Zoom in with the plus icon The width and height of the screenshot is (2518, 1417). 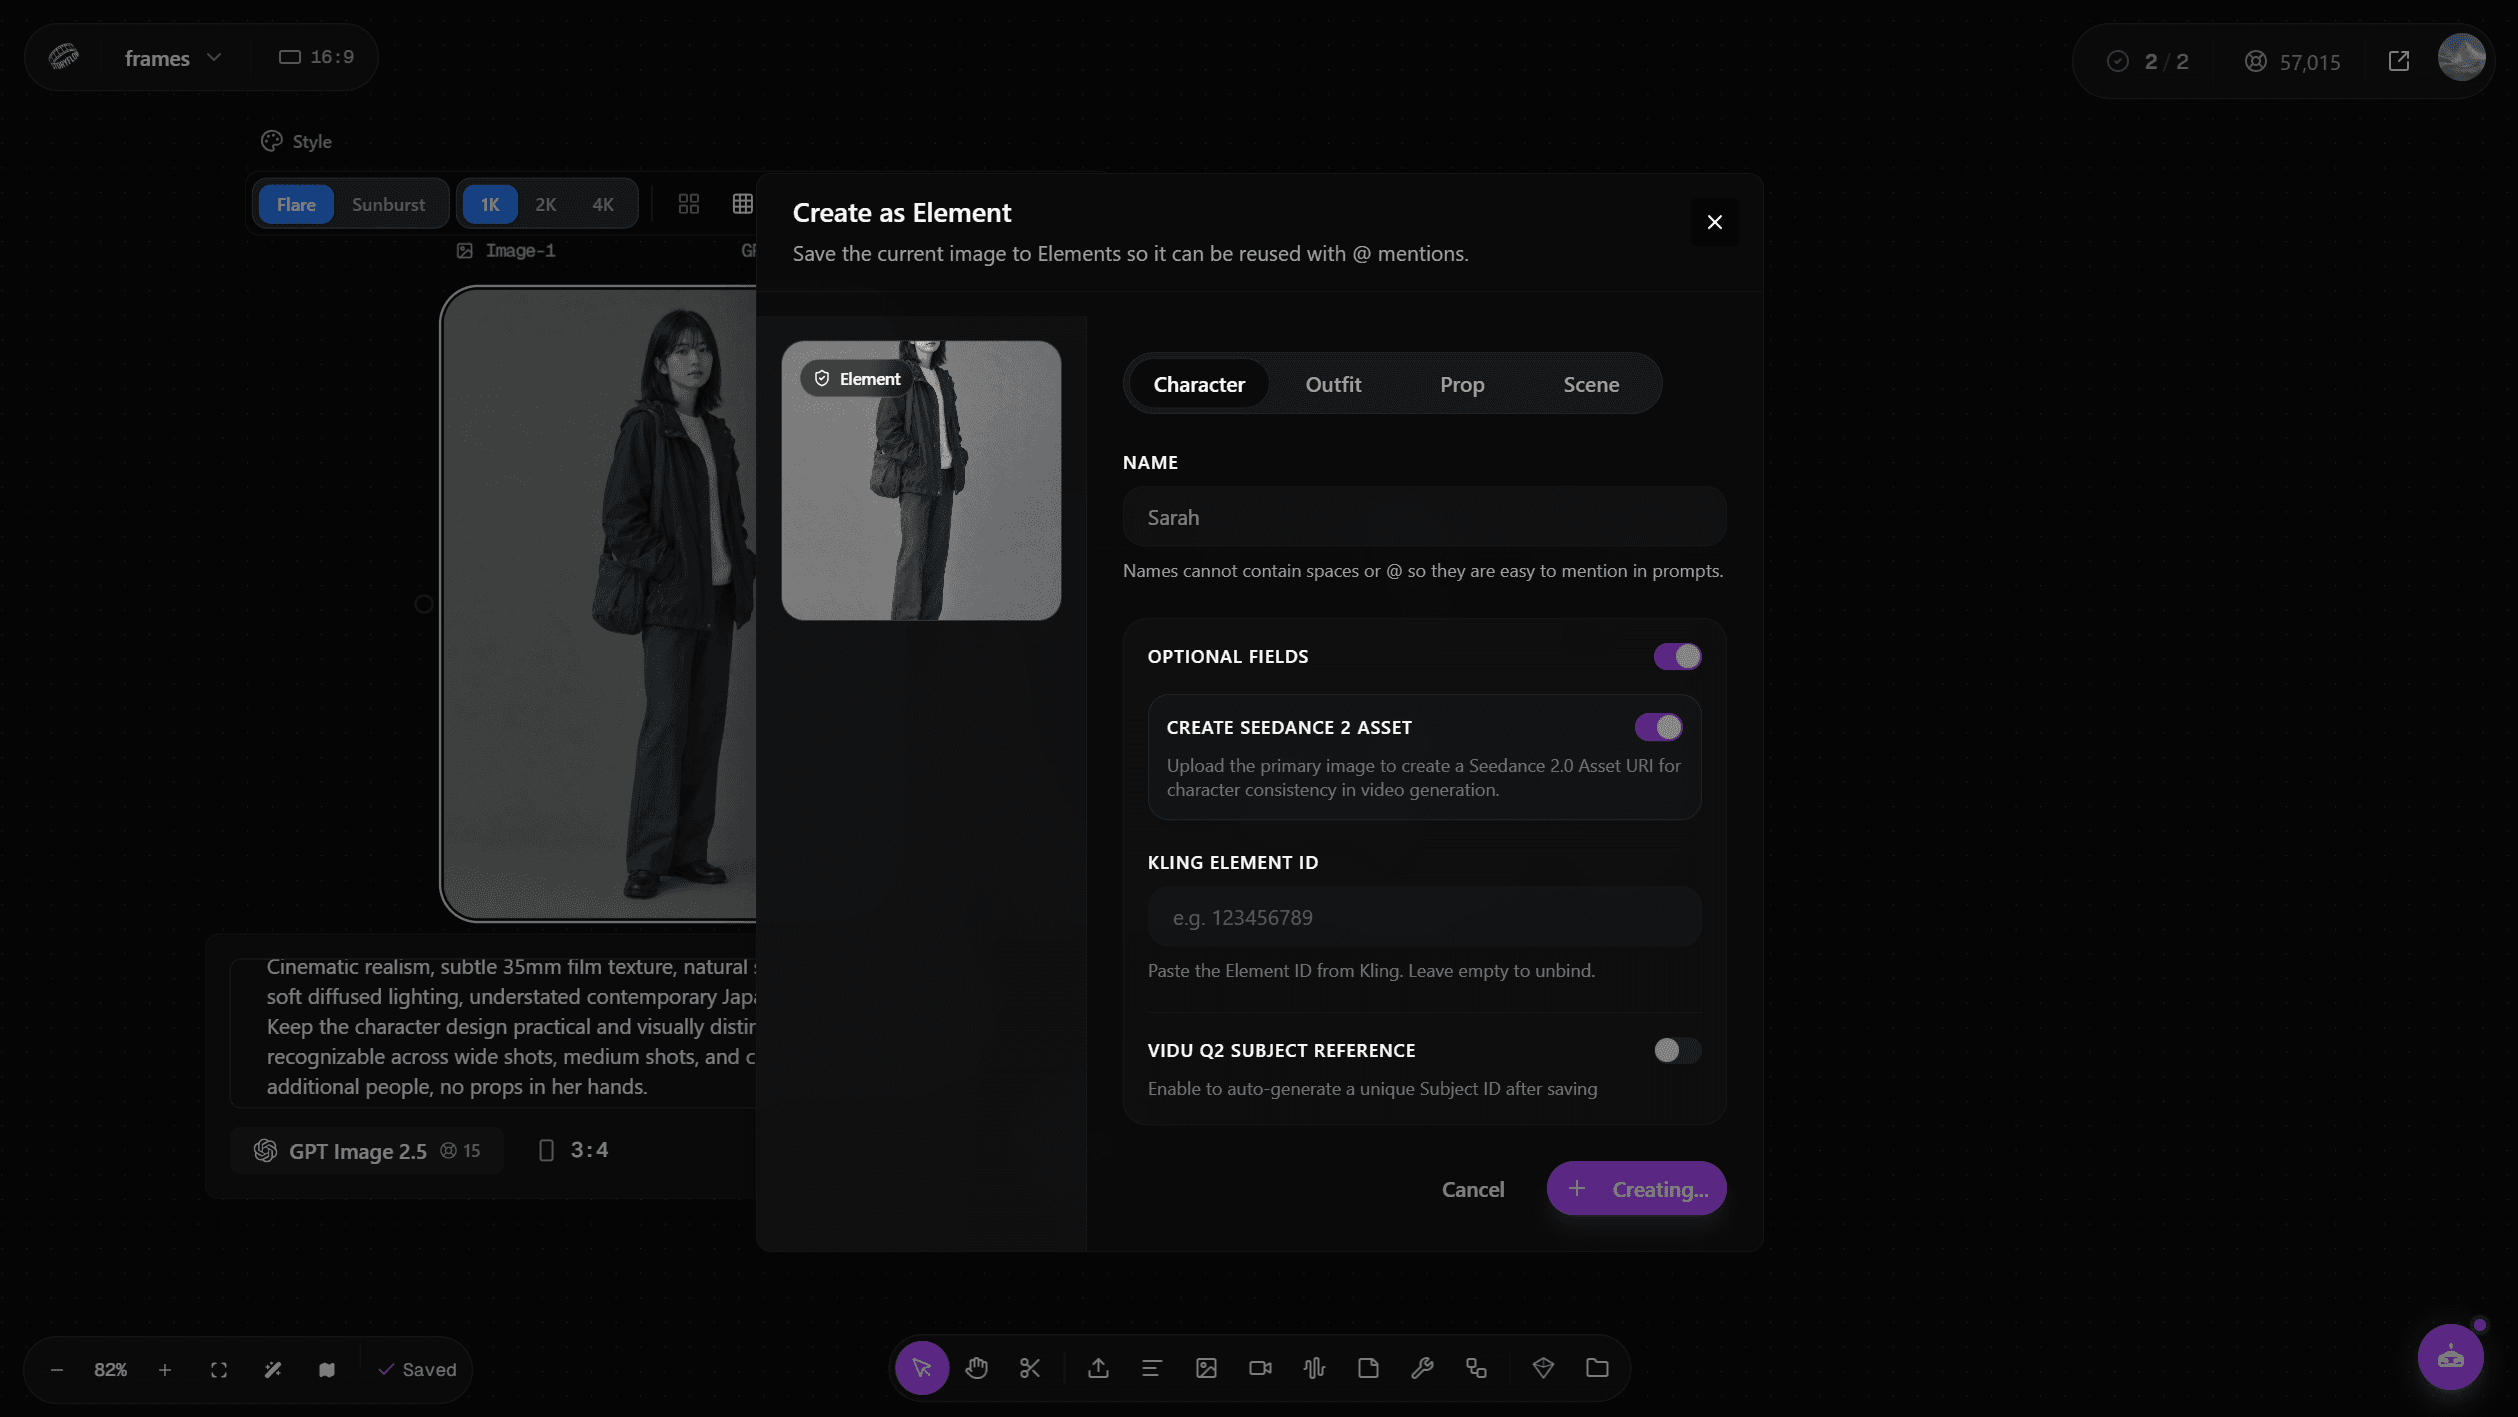pos(165,1369)
